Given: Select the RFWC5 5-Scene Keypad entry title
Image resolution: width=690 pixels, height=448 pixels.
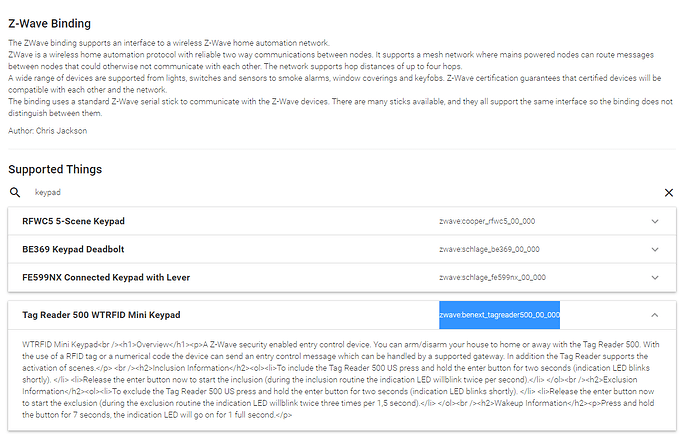Looking at the screenshot, I should tap(73, 221).
